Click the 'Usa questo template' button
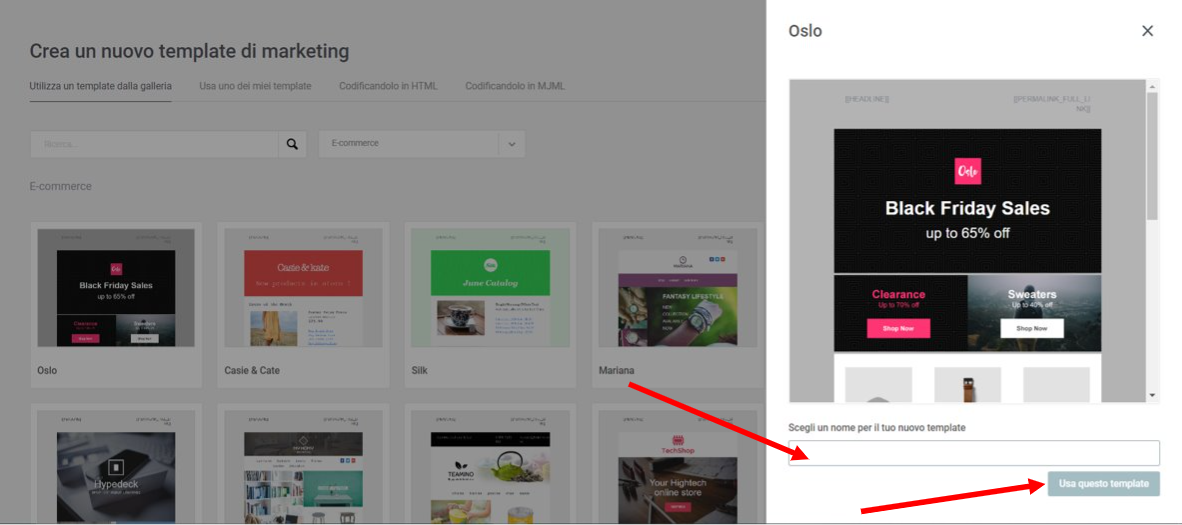The height and width of the screenshot is (525, 1182). 1103,484
